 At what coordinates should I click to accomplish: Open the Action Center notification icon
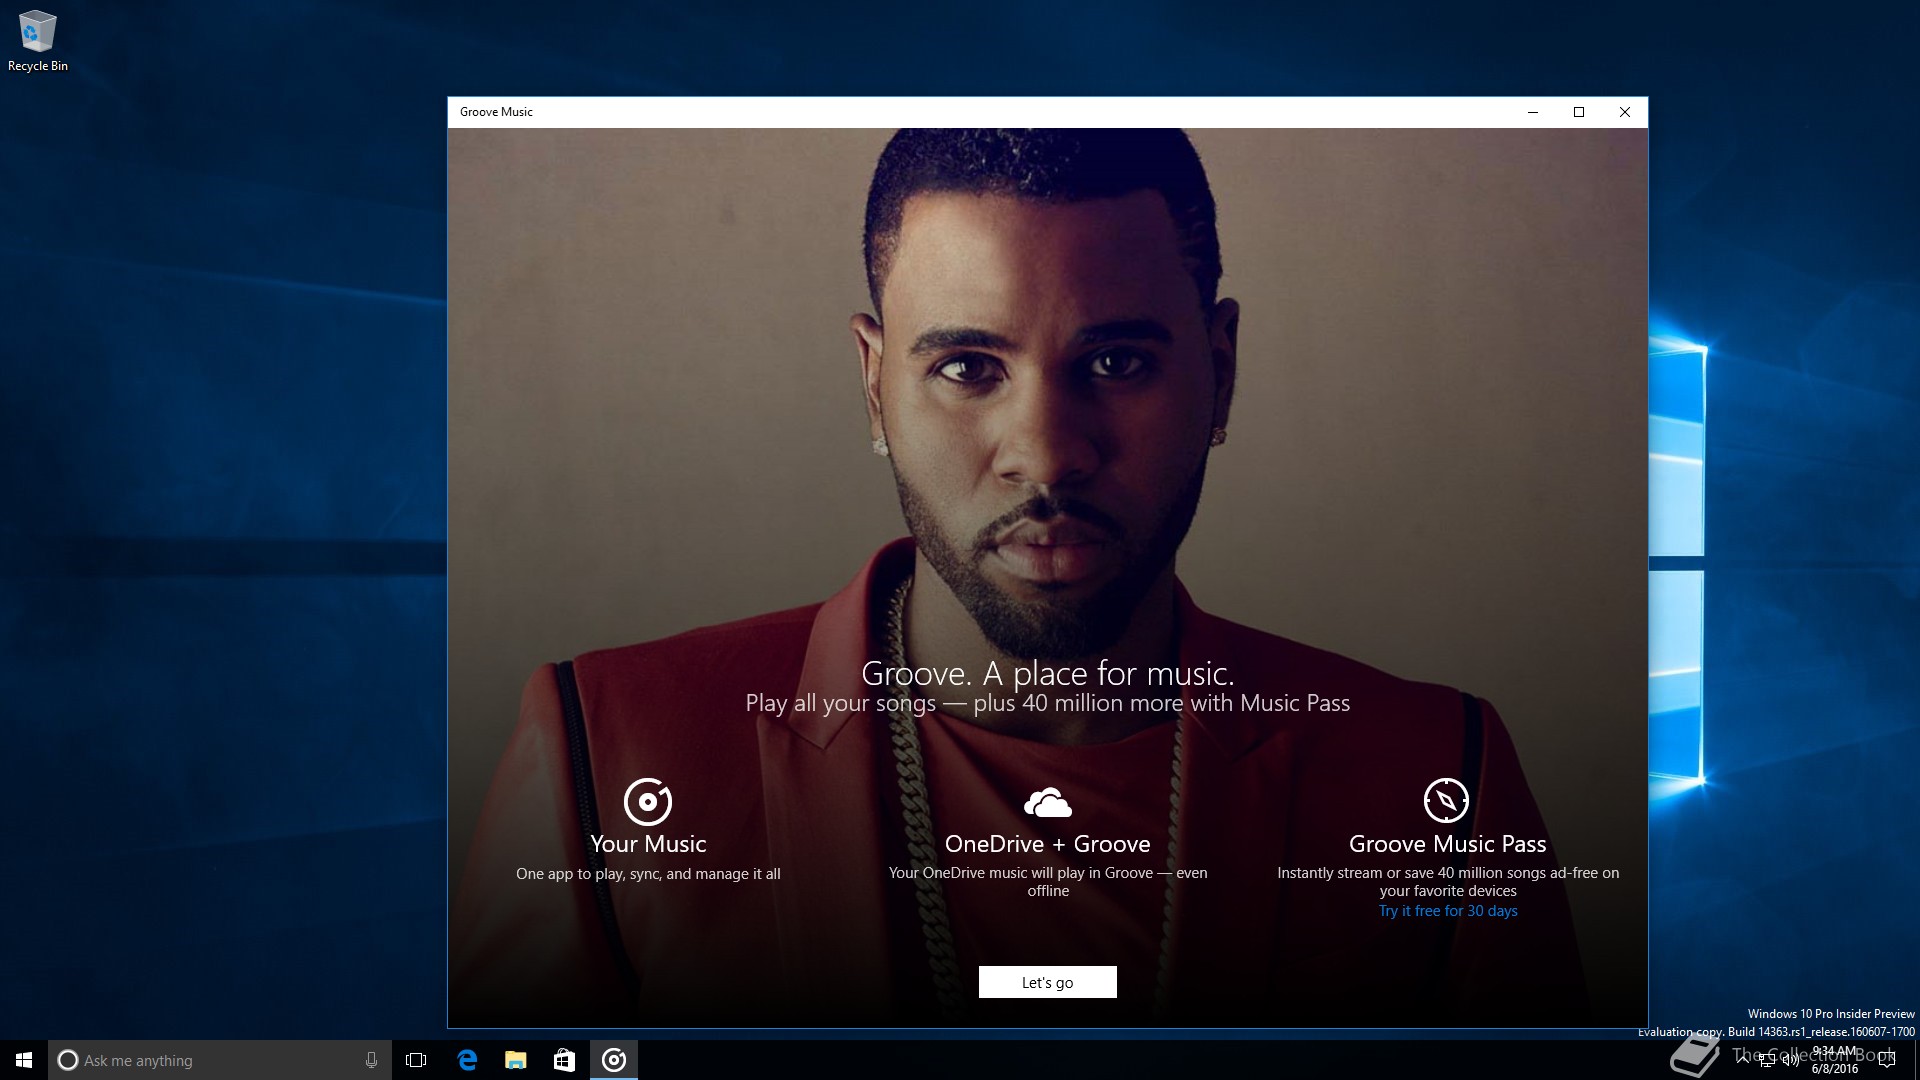coord(1887,1060)
